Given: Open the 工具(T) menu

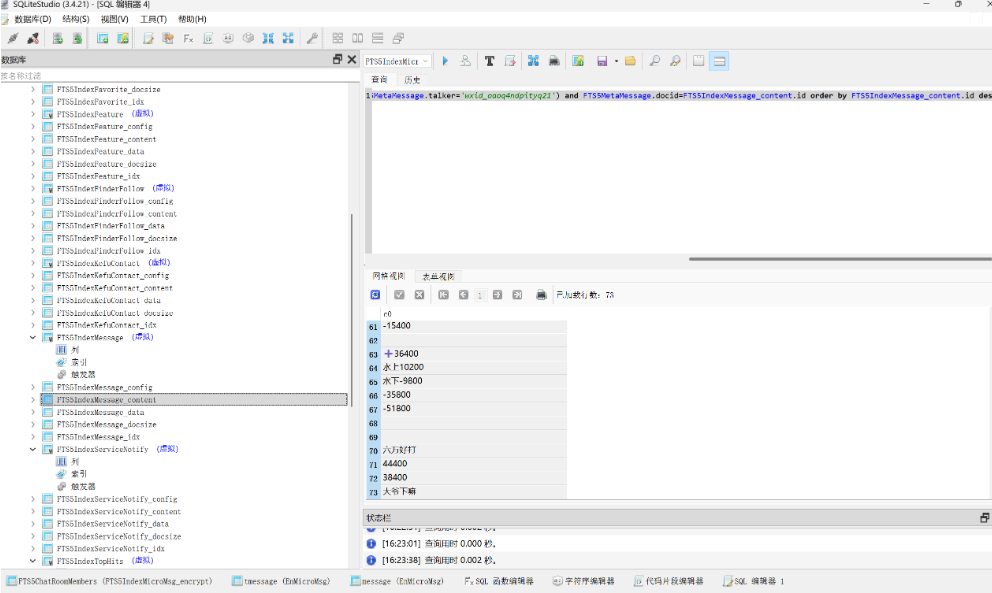Looking at the screenshot, I should click(x=153, y=19).
